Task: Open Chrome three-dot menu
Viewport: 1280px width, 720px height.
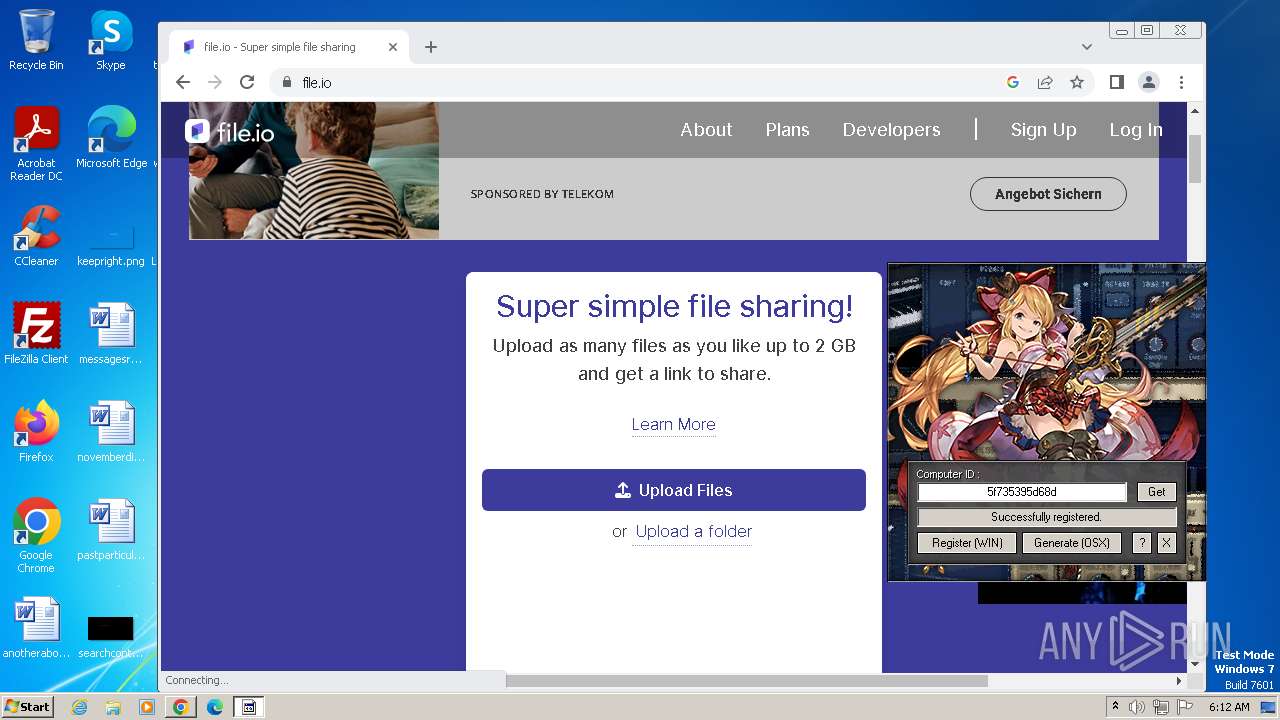Action: pyautogui.click(x=1181, y=83)
